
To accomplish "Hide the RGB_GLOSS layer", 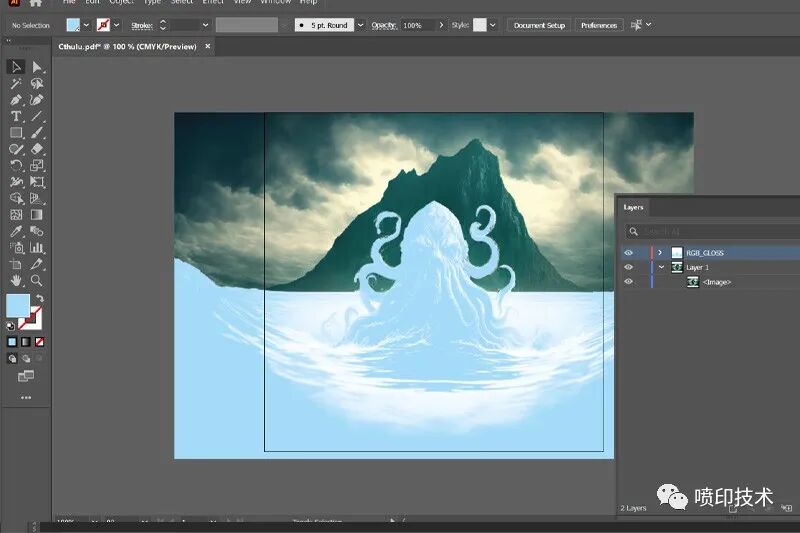I will [x=629, y=252].
